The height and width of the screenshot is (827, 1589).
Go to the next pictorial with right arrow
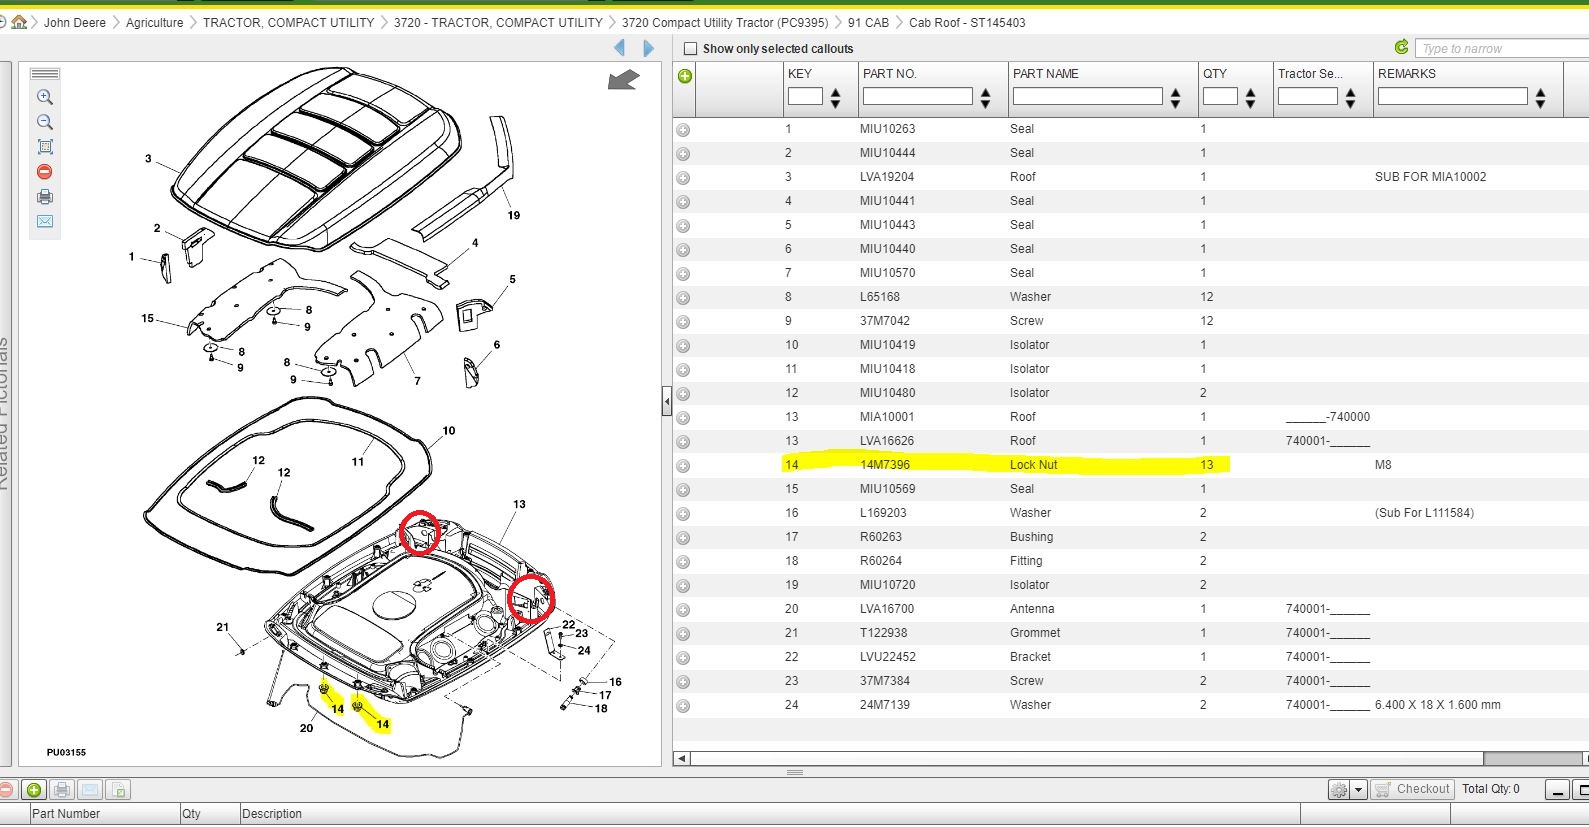coord(649,48)
